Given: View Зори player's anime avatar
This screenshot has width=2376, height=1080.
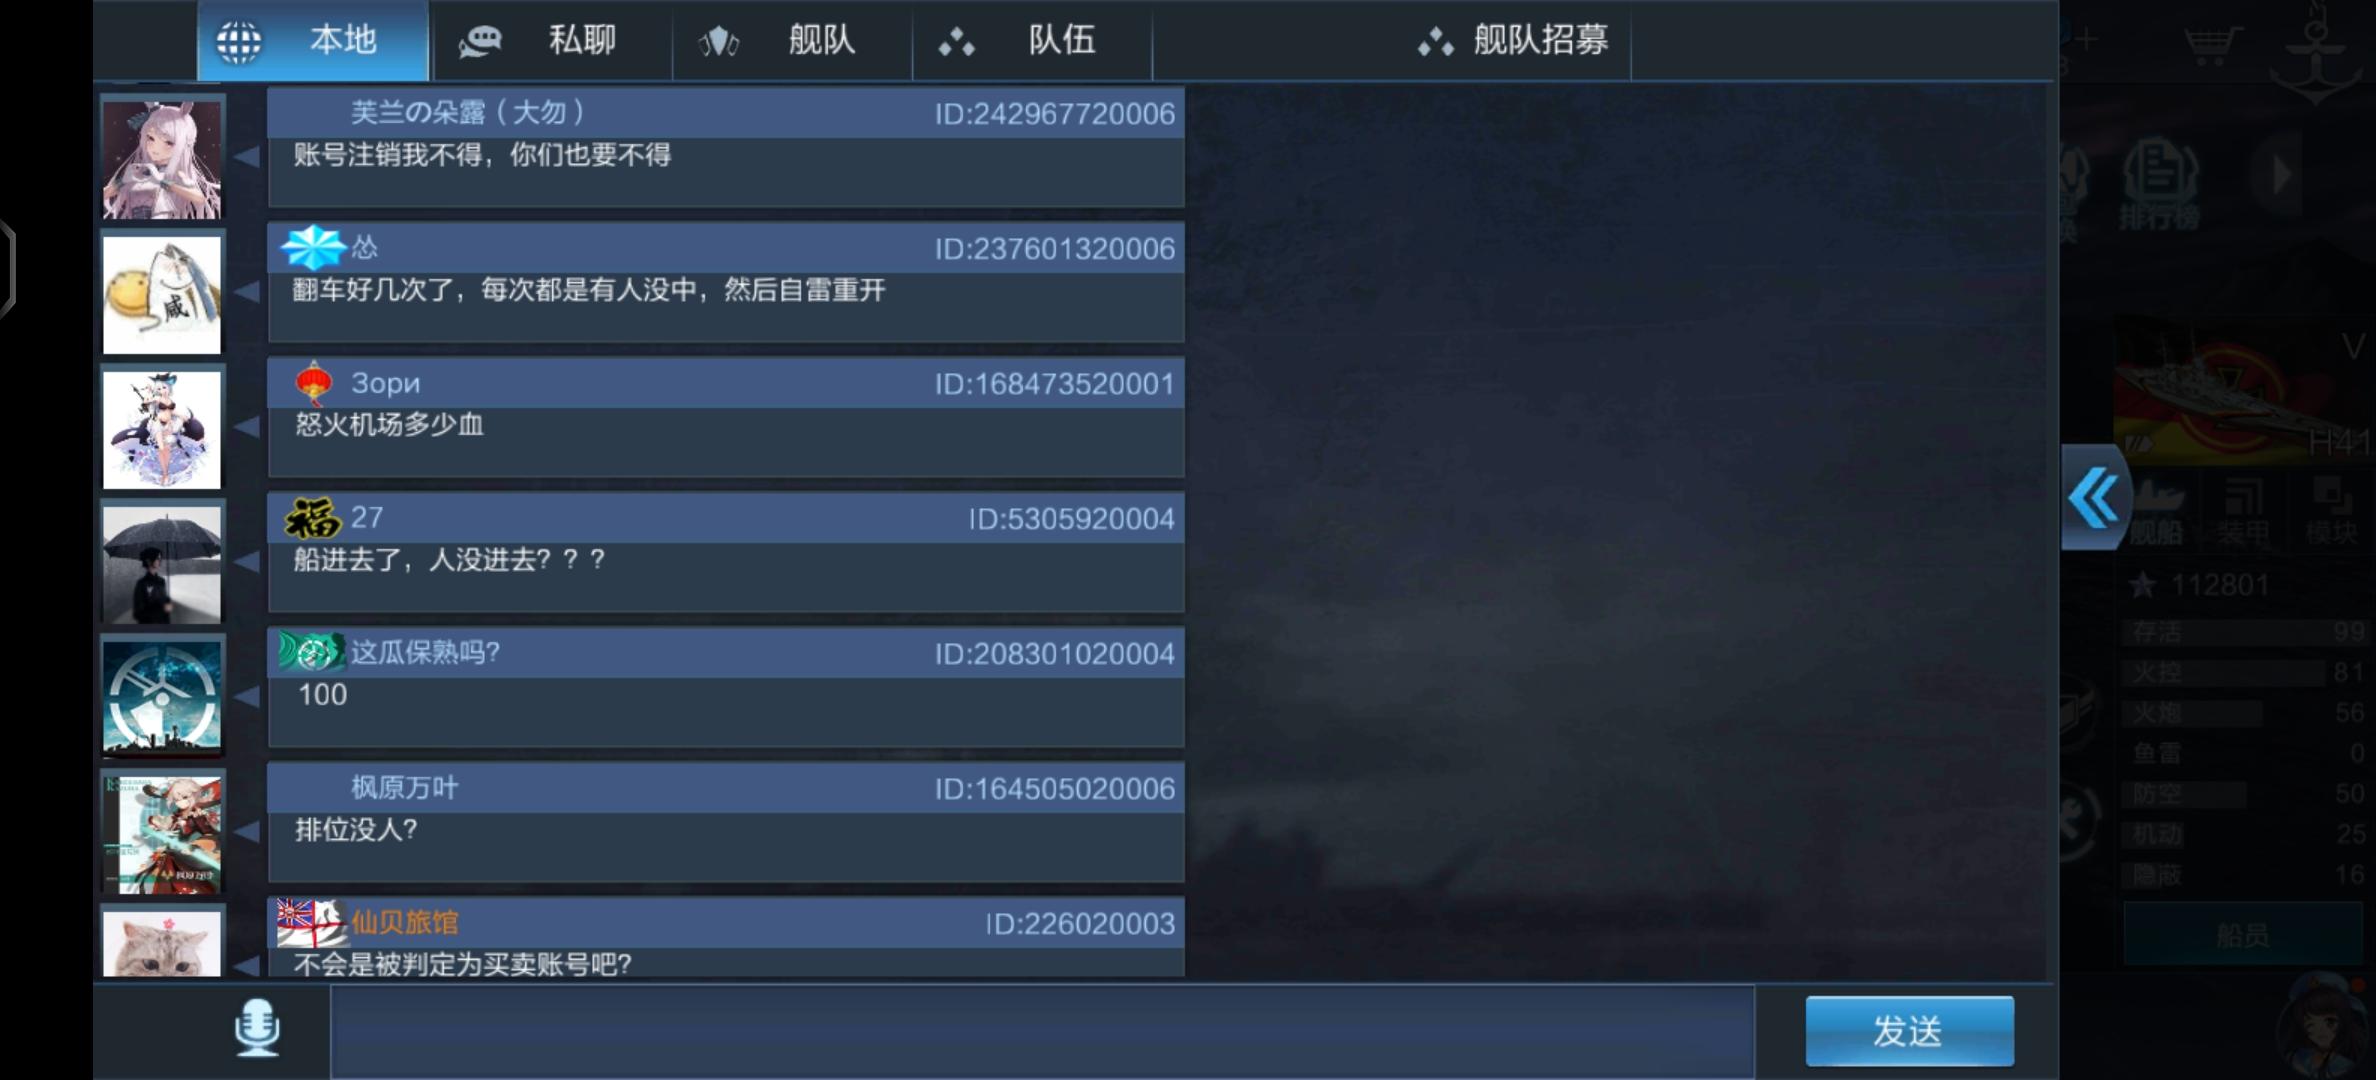Looking at the screenshot, I should tap(162, 429).
